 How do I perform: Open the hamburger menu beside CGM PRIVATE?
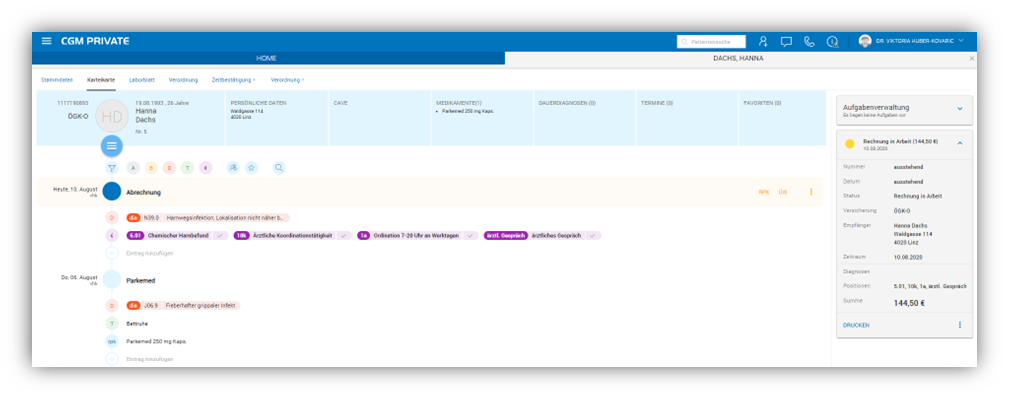click(46, 41)
